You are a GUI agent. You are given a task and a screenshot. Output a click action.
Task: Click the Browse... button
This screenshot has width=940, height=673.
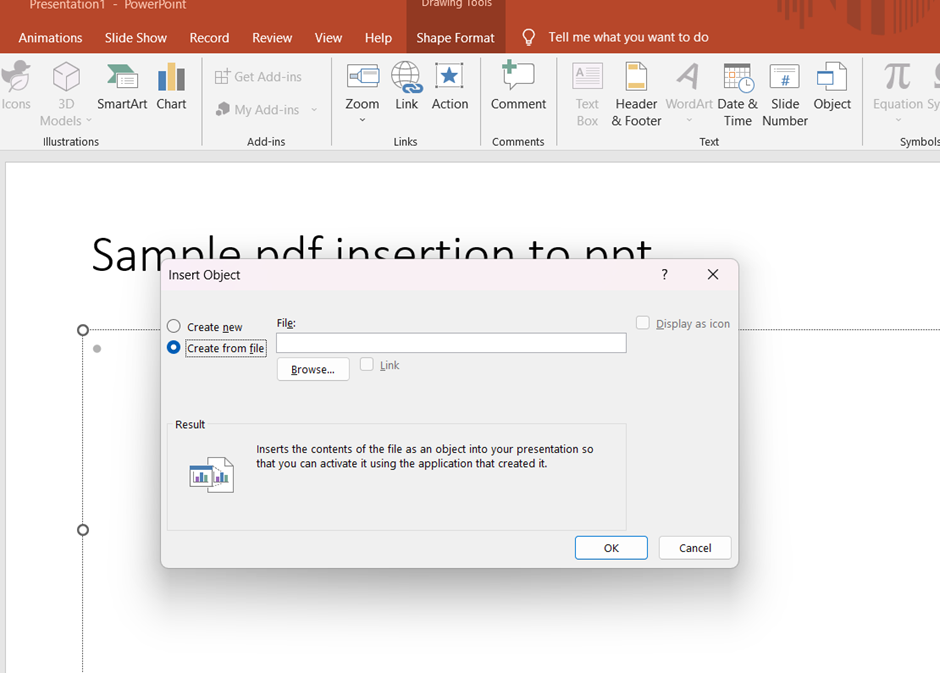click(313, 369)
